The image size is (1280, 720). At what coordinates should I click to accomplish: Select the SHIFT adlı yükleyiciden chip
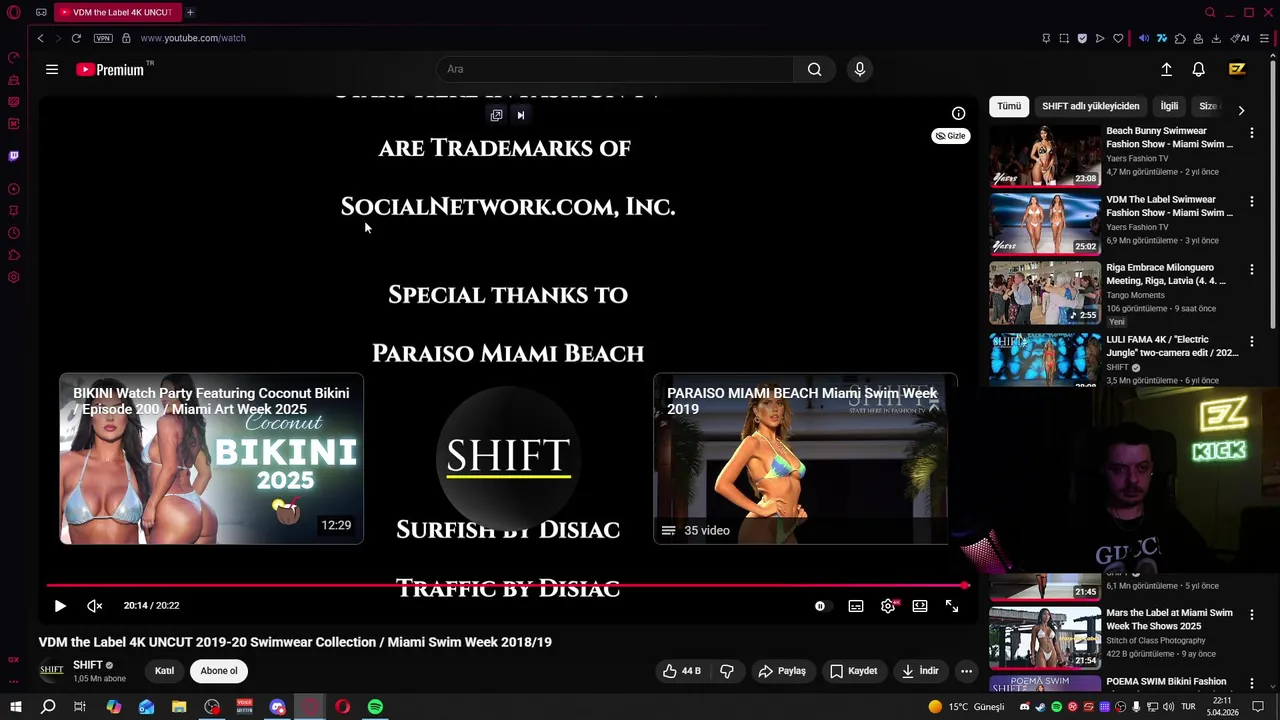(1090, 106)
